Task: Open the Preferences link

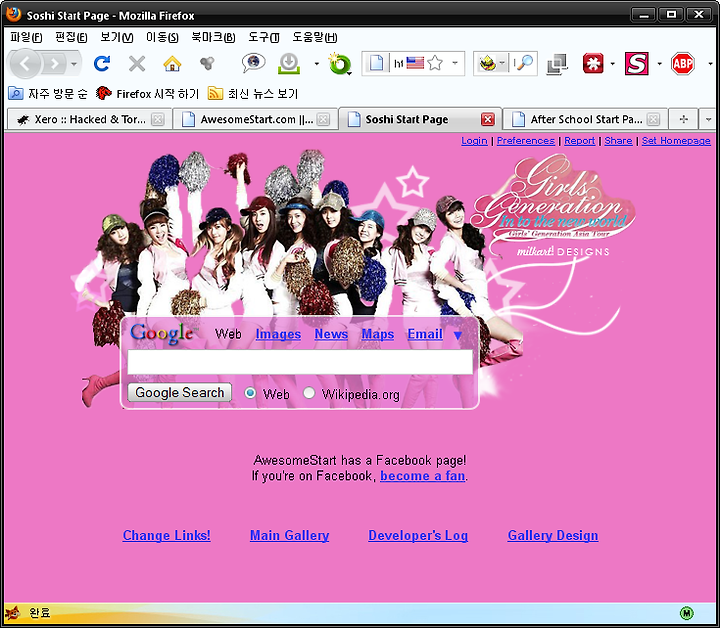Action: (526, 141)
